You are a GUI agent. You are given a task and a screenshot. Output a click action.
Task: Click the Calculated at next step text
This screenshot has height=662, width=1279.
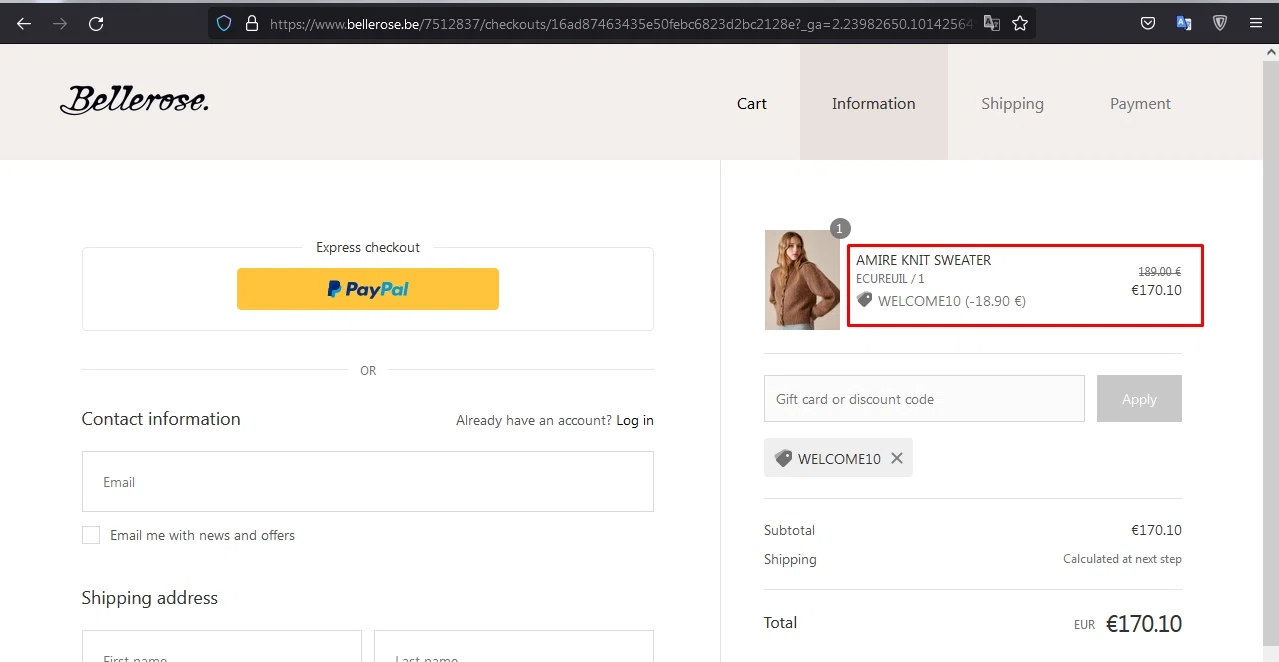[1122, 559]
